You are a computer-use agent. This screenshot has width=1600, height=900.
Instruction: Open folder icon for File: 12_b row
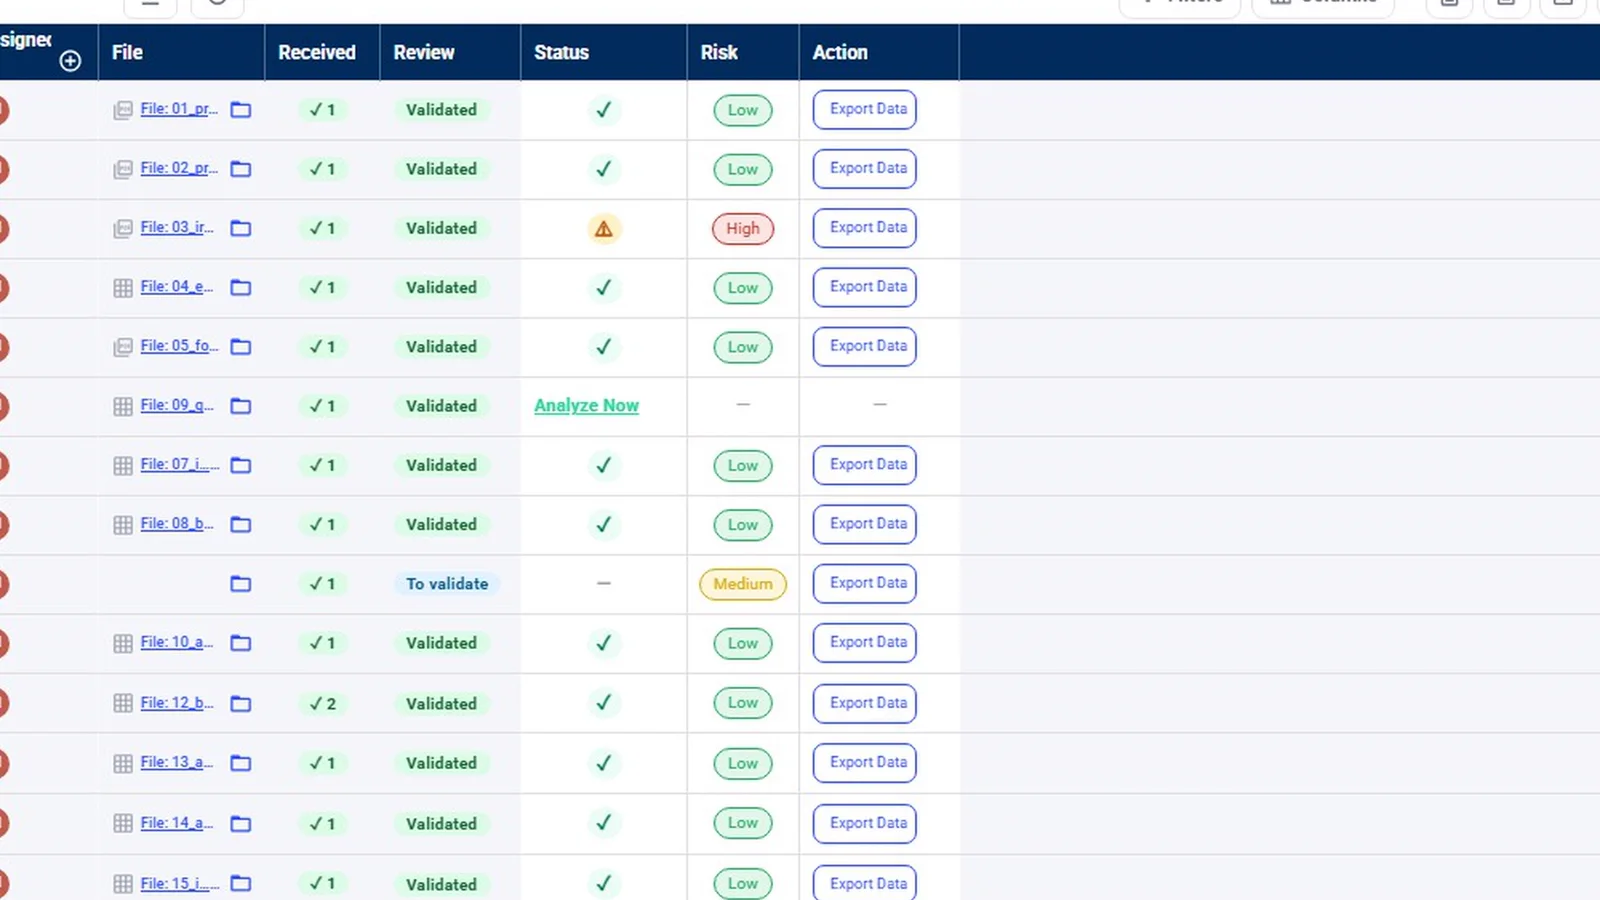241,704
